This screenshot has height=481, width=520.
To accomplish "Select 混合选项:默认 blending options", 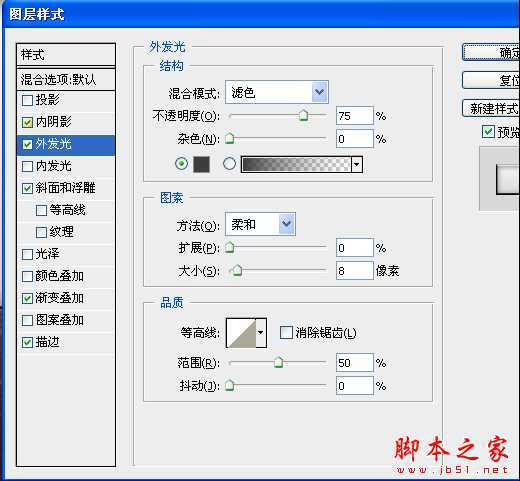I will [66, 80].
